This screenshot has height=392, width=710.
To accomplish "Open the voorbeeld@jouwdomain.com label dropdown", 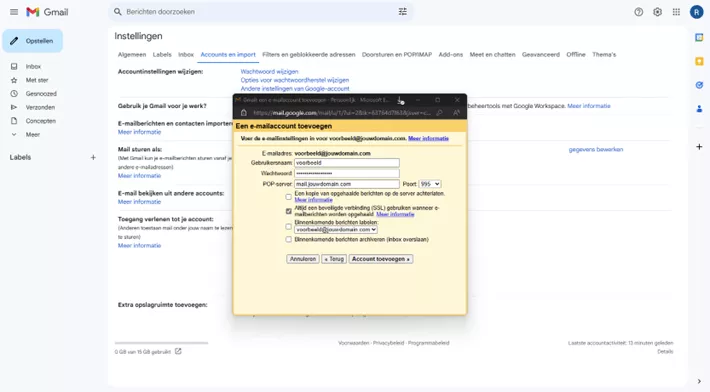I will click(x=336, y=230).
